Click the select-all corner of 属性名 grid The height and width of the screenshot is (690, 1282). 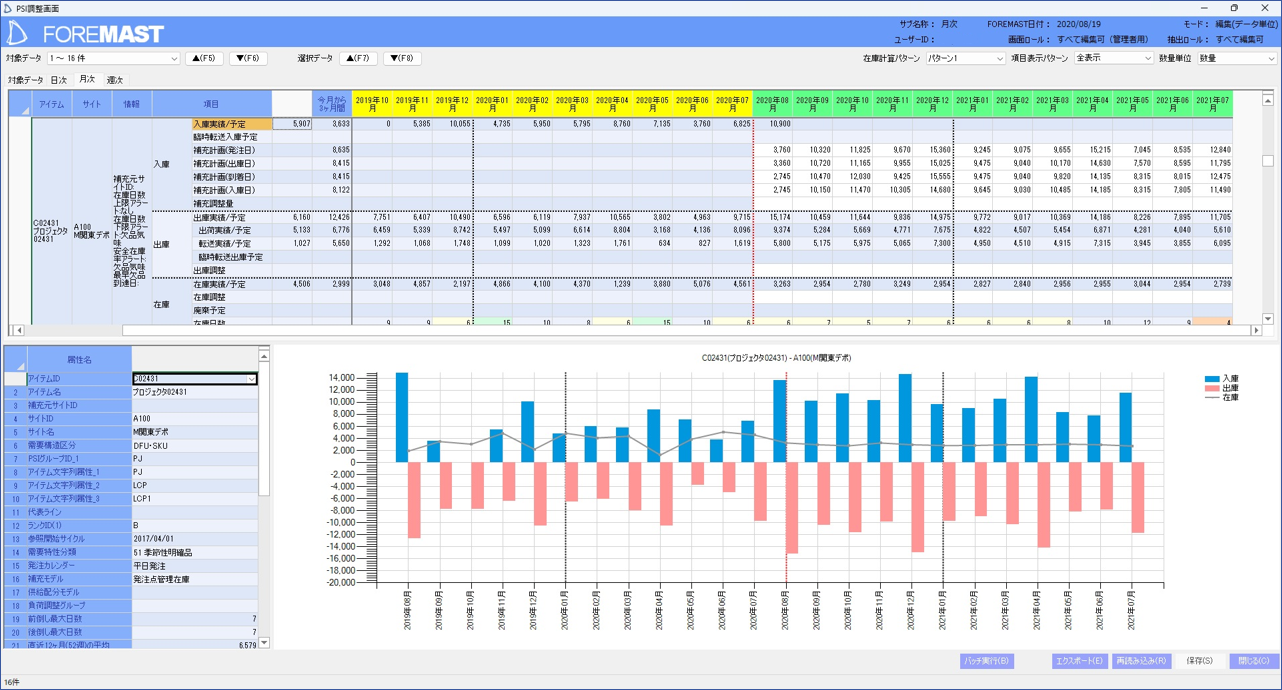coord(15,359)
